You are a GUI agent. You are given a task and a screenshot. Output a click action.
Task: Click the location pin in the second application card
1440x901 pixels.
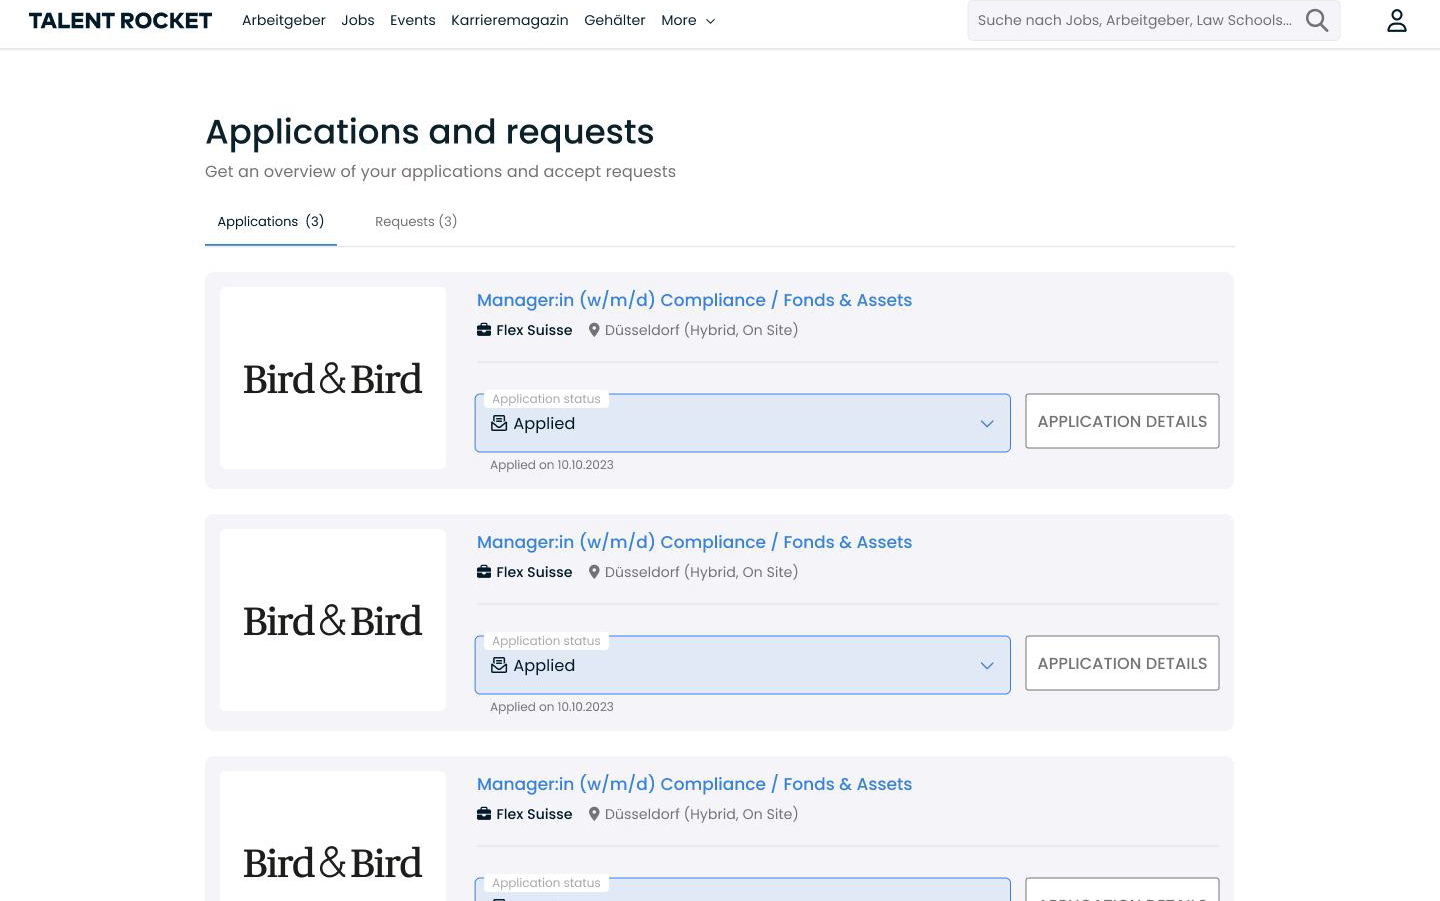(594, 572)
